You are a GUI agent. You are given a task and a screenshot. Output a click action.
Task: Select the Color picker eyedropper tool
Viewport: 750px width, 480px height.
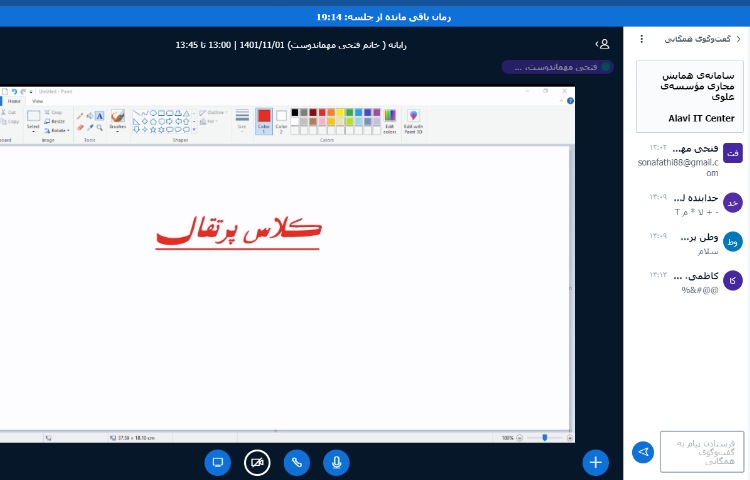[89, 127]
